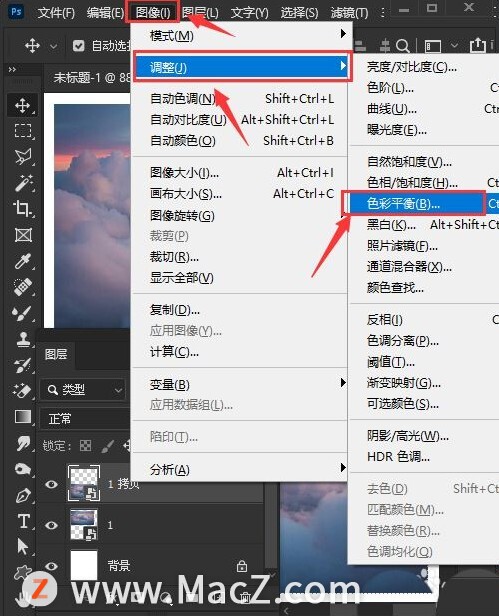Select the Dodge tool

click(22, 469)
